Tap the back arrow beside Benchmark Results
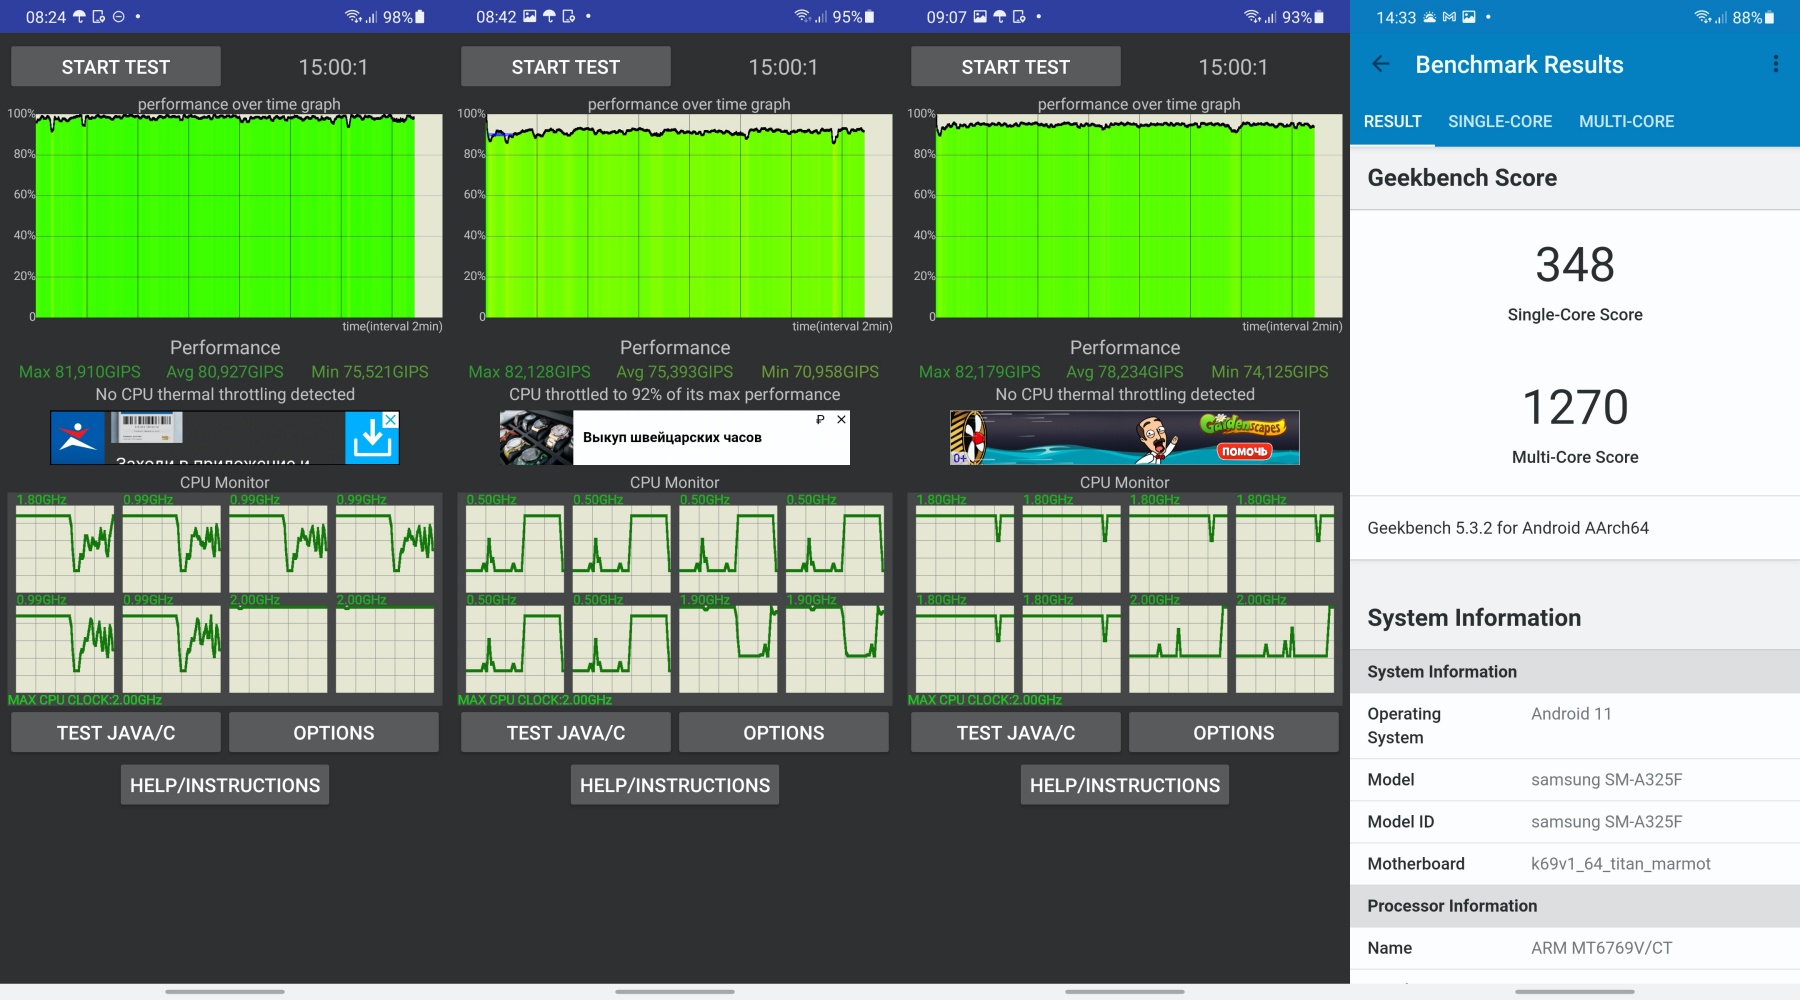This screenshot has height=1000, width=1800. click(x=1381, y=65)
